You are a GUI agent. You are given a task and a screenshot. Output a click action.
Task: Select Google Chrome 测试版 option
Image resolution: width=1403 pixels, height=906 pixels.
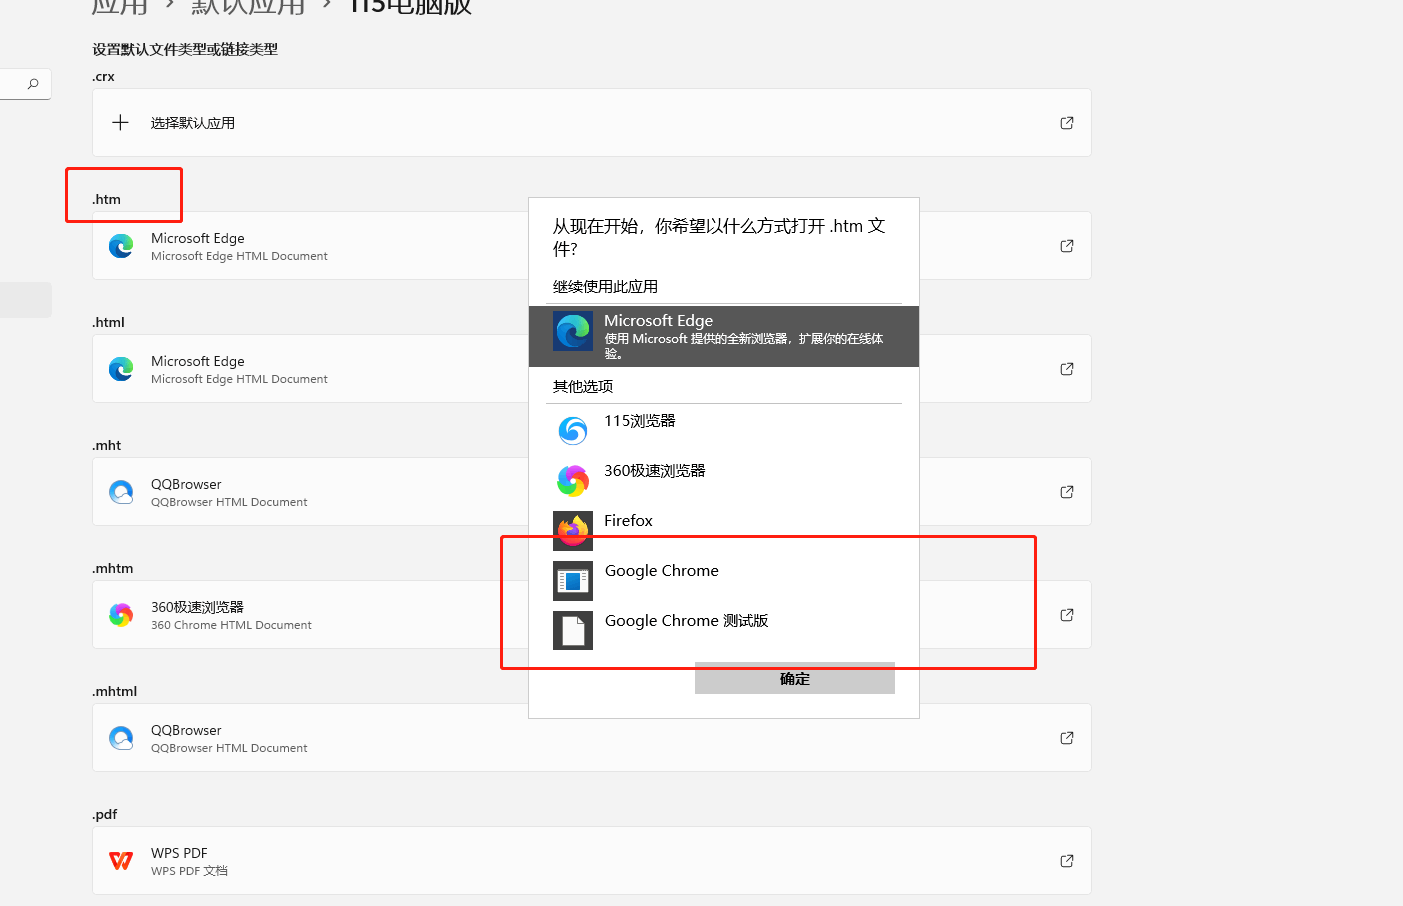click(x=686, y=620)
